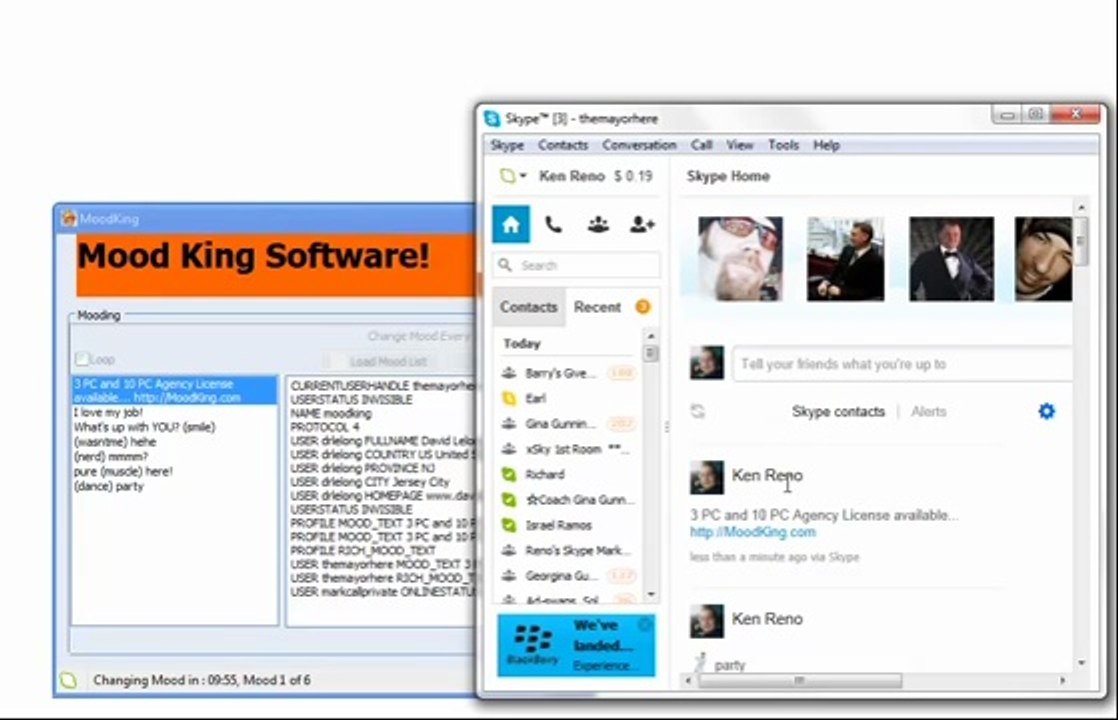Click Earl's status icon in contacts
This screenshot has width=1118, height=720.
coord(509,398)
